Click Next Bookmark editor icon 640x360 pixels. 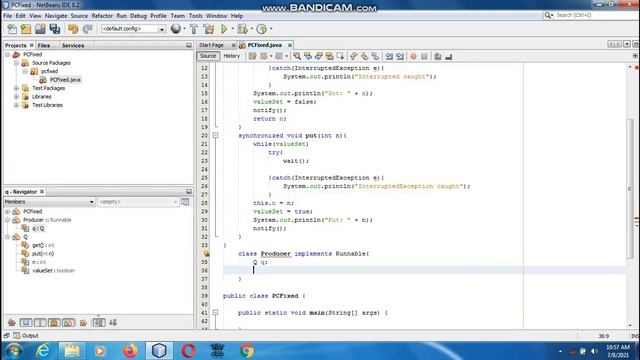[364, 56]
